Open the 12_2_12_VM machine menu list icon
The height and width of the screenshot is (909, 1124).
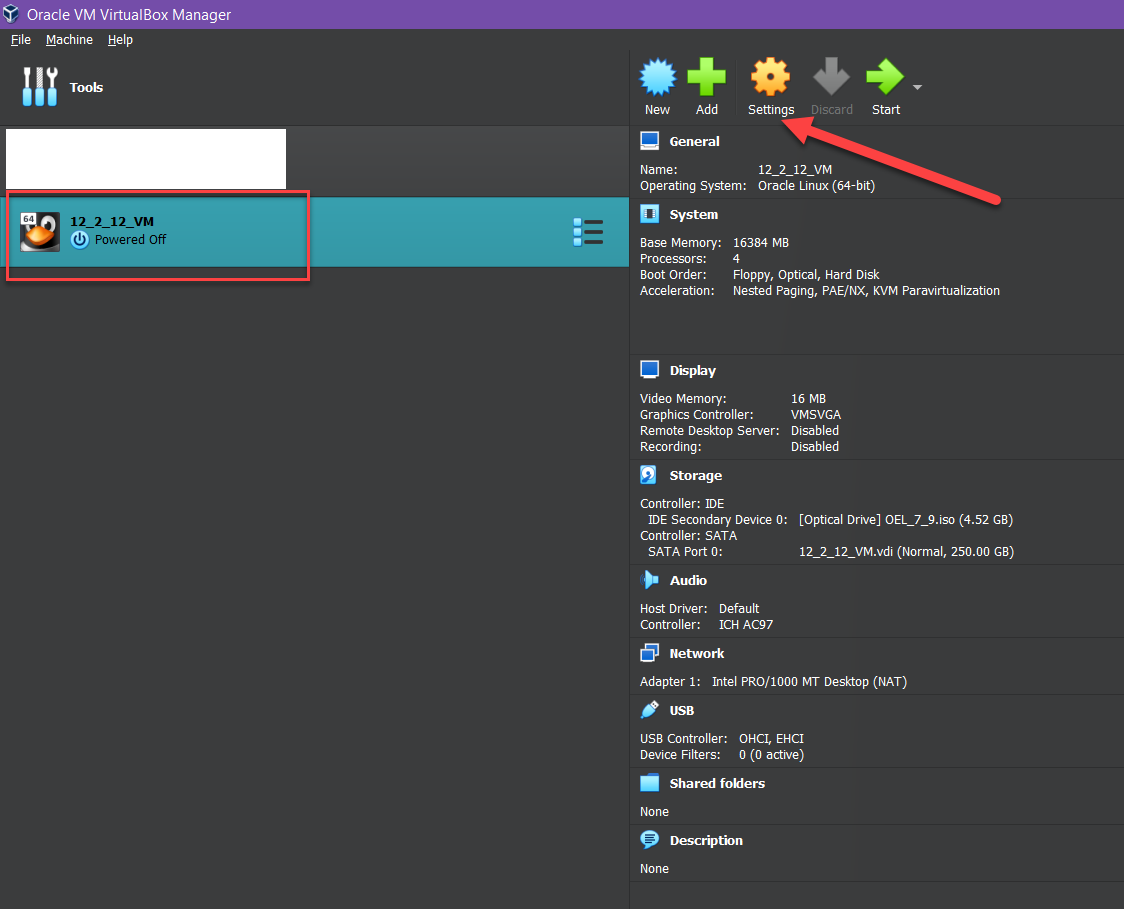[x=588, y=232]
